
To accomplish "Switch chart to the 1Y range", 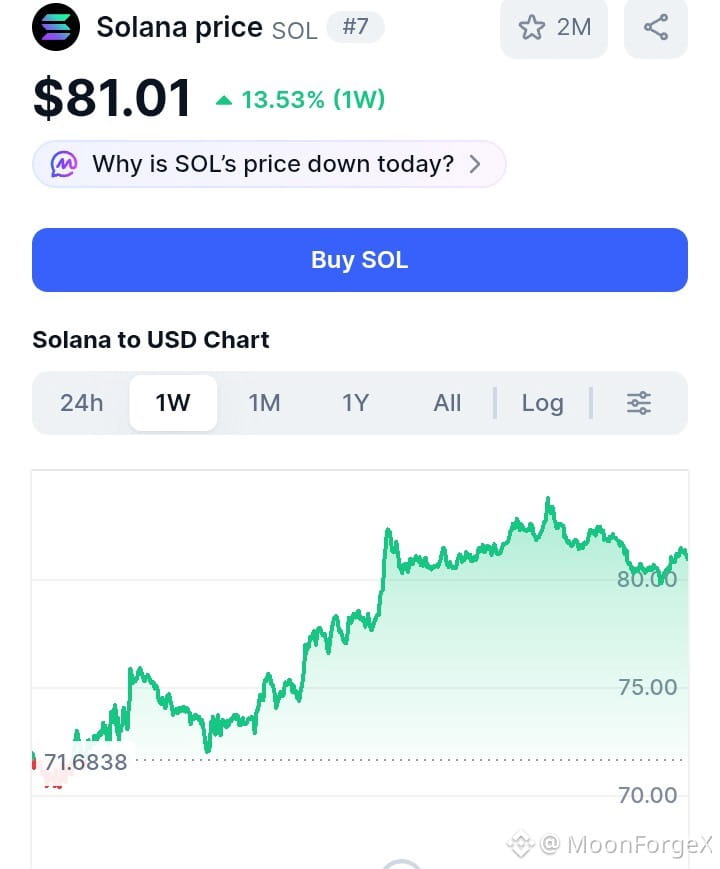I will click(355, 403).
